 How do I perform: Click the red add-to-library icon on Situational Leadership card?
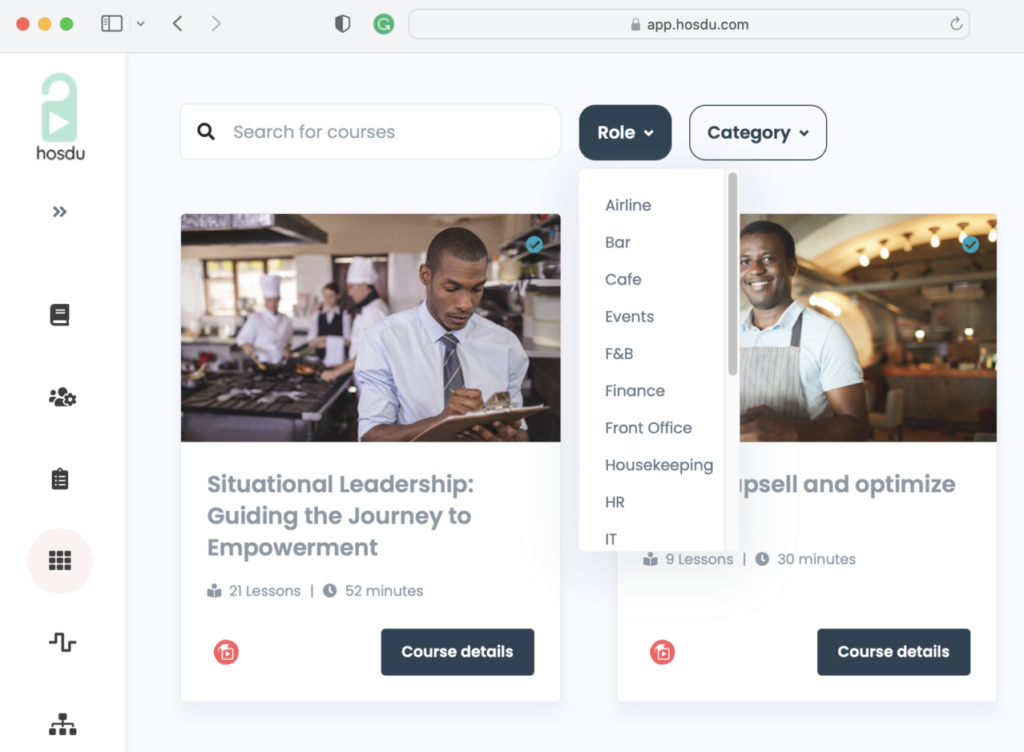tap(226, 653)
